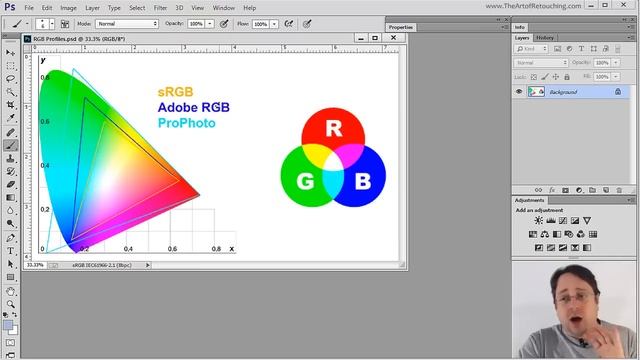The image size is (640, 360).
Task: Create a new layer
Action: point(606,190)
